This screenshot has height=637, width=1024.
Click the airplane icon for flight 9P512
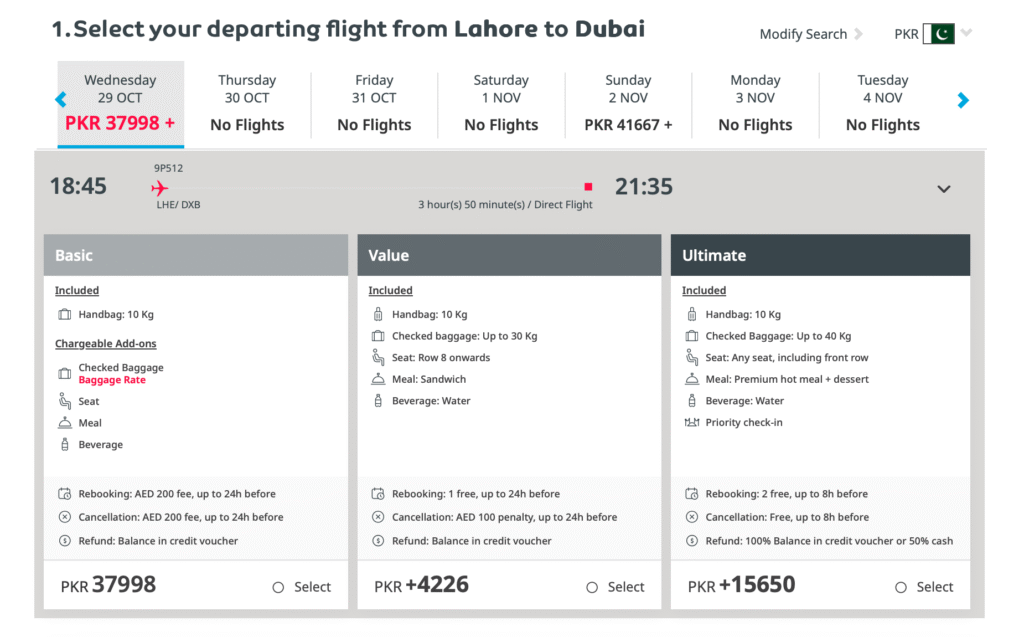click(160, 186)
